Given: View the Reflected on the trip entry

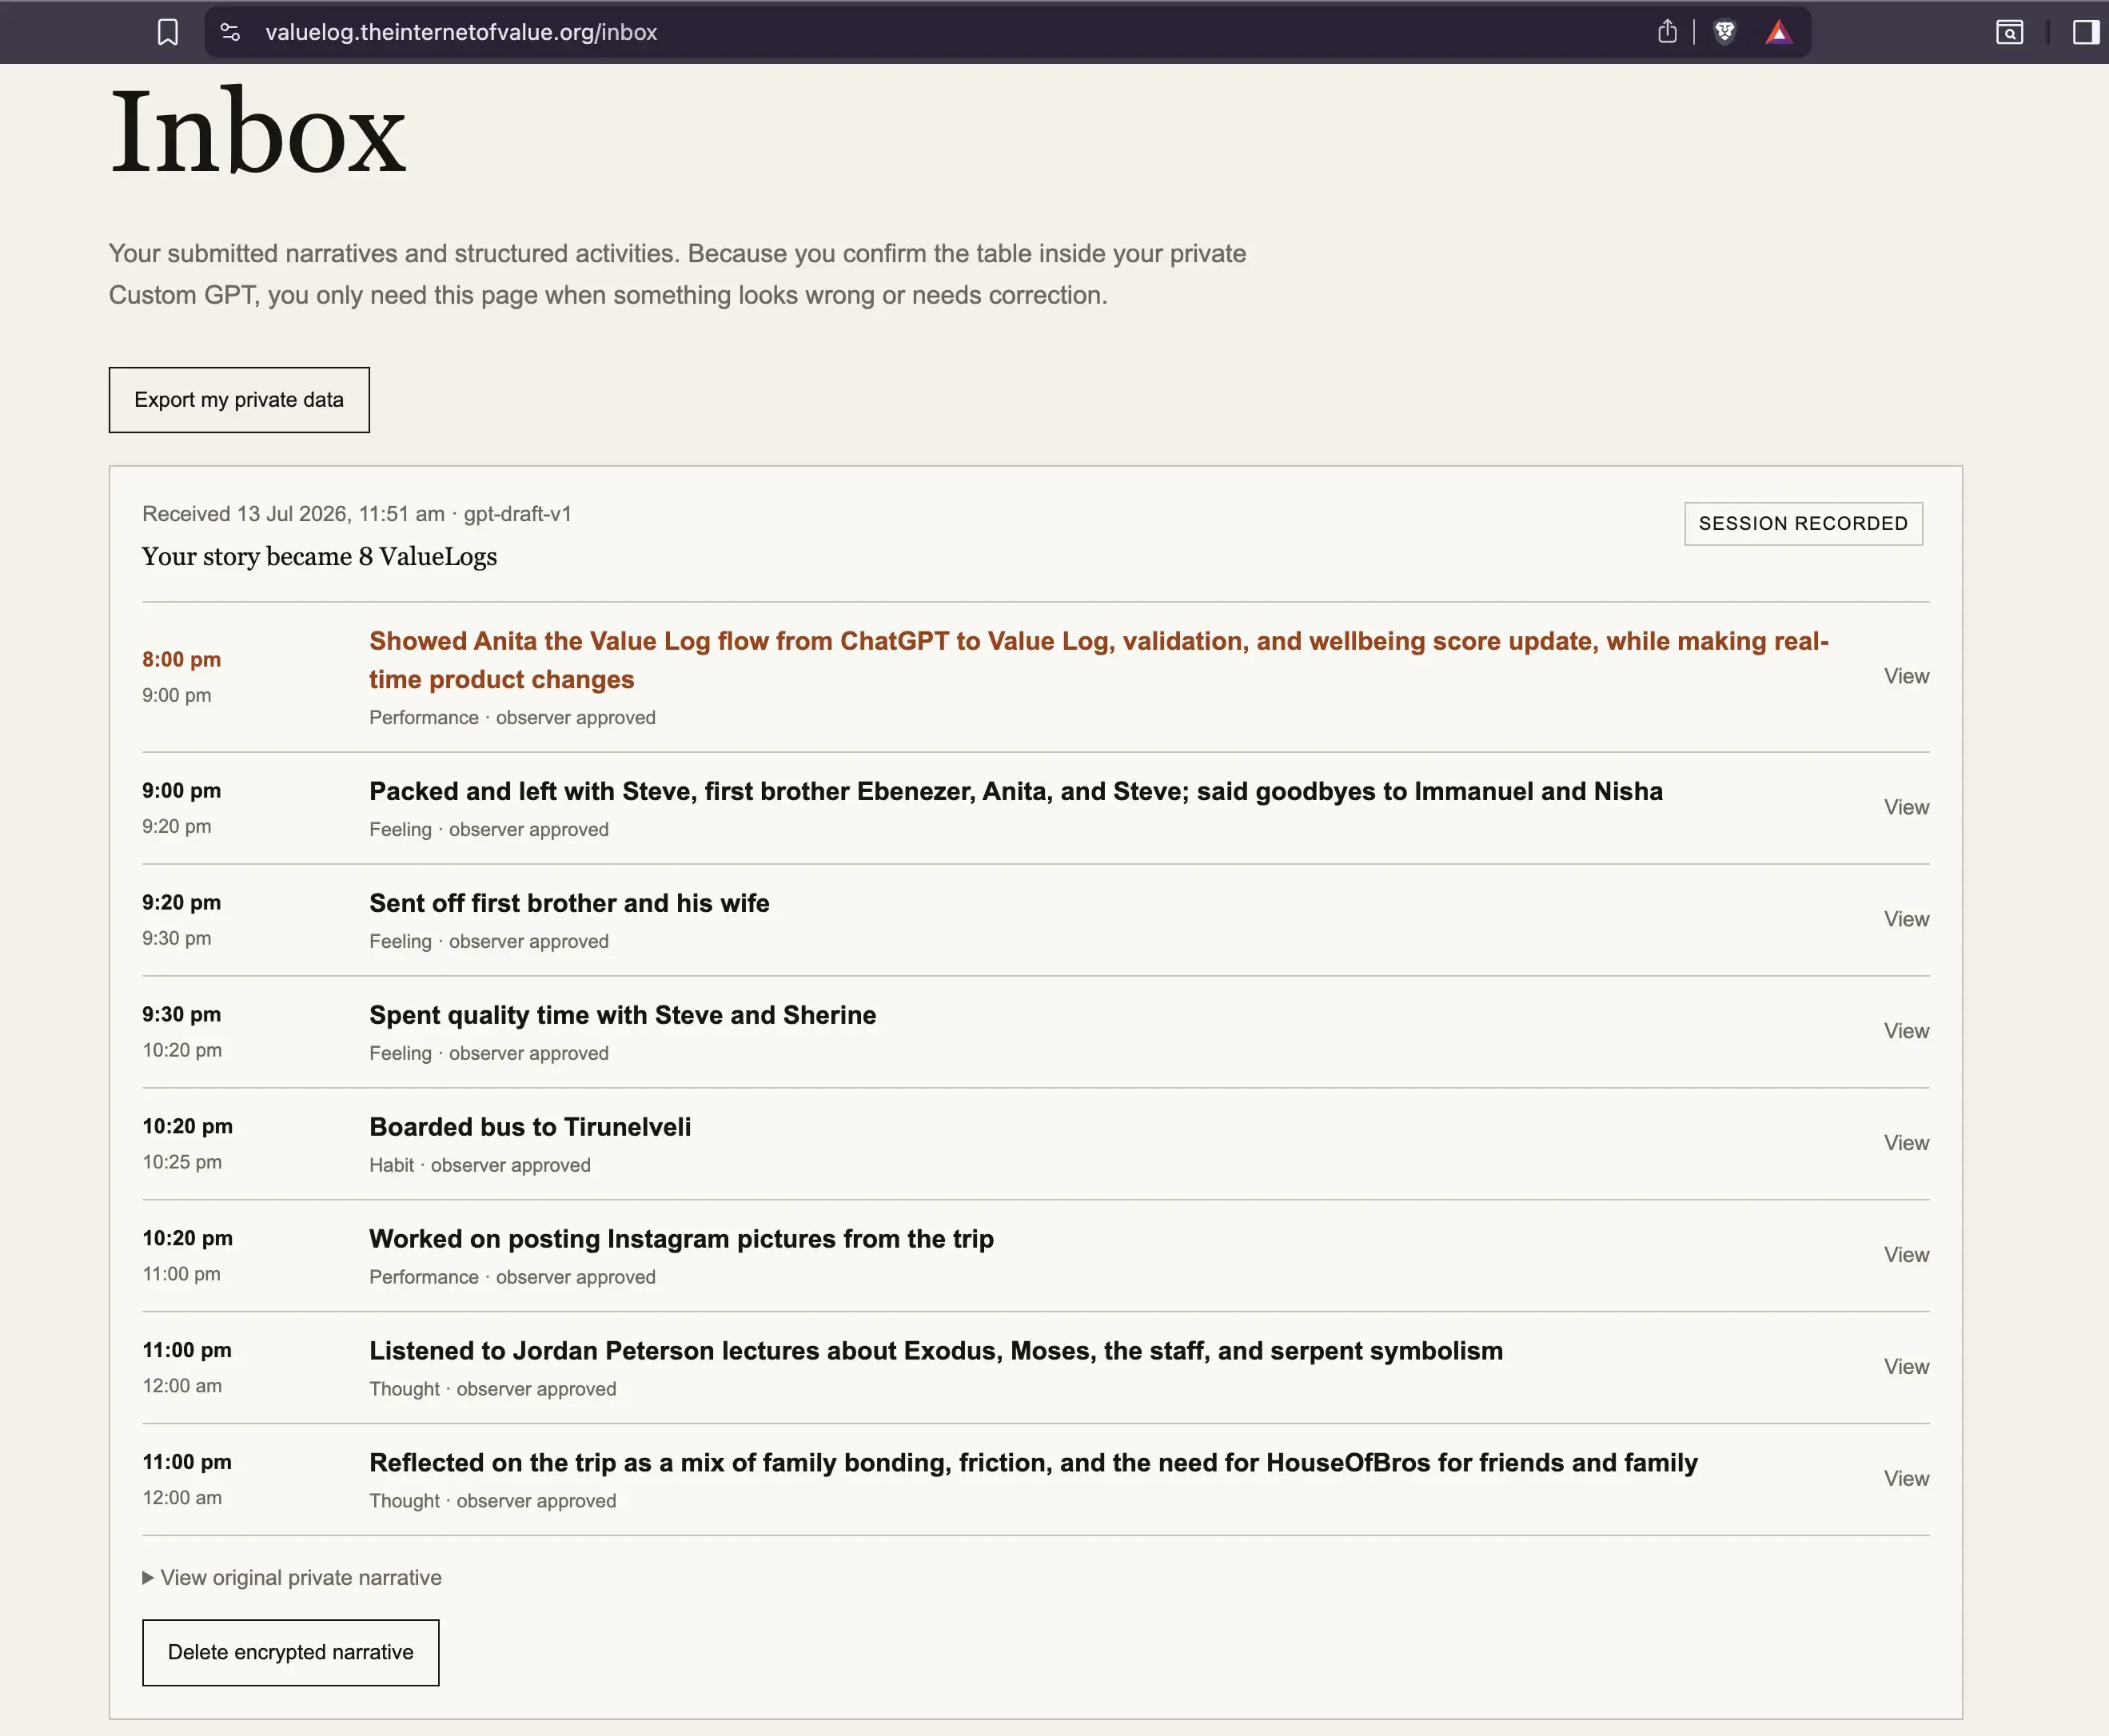Looking at the screenshot, I should [x=1906, y=1479].
